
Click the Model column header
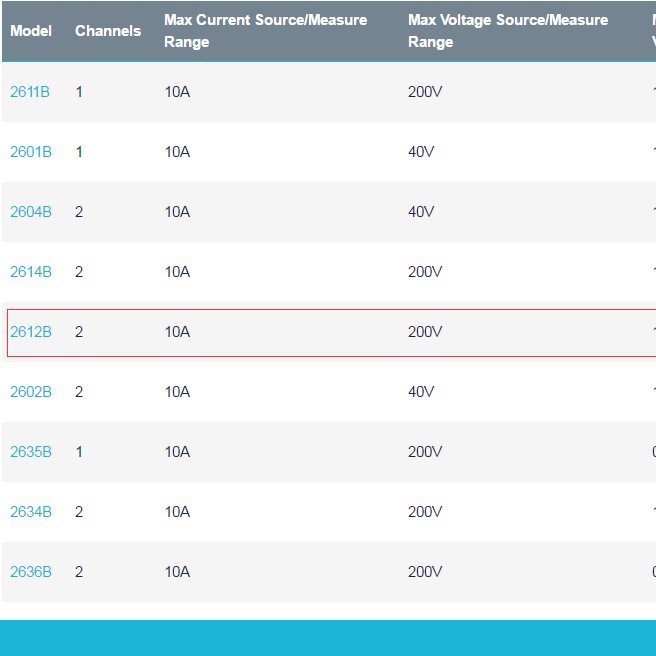31,31
